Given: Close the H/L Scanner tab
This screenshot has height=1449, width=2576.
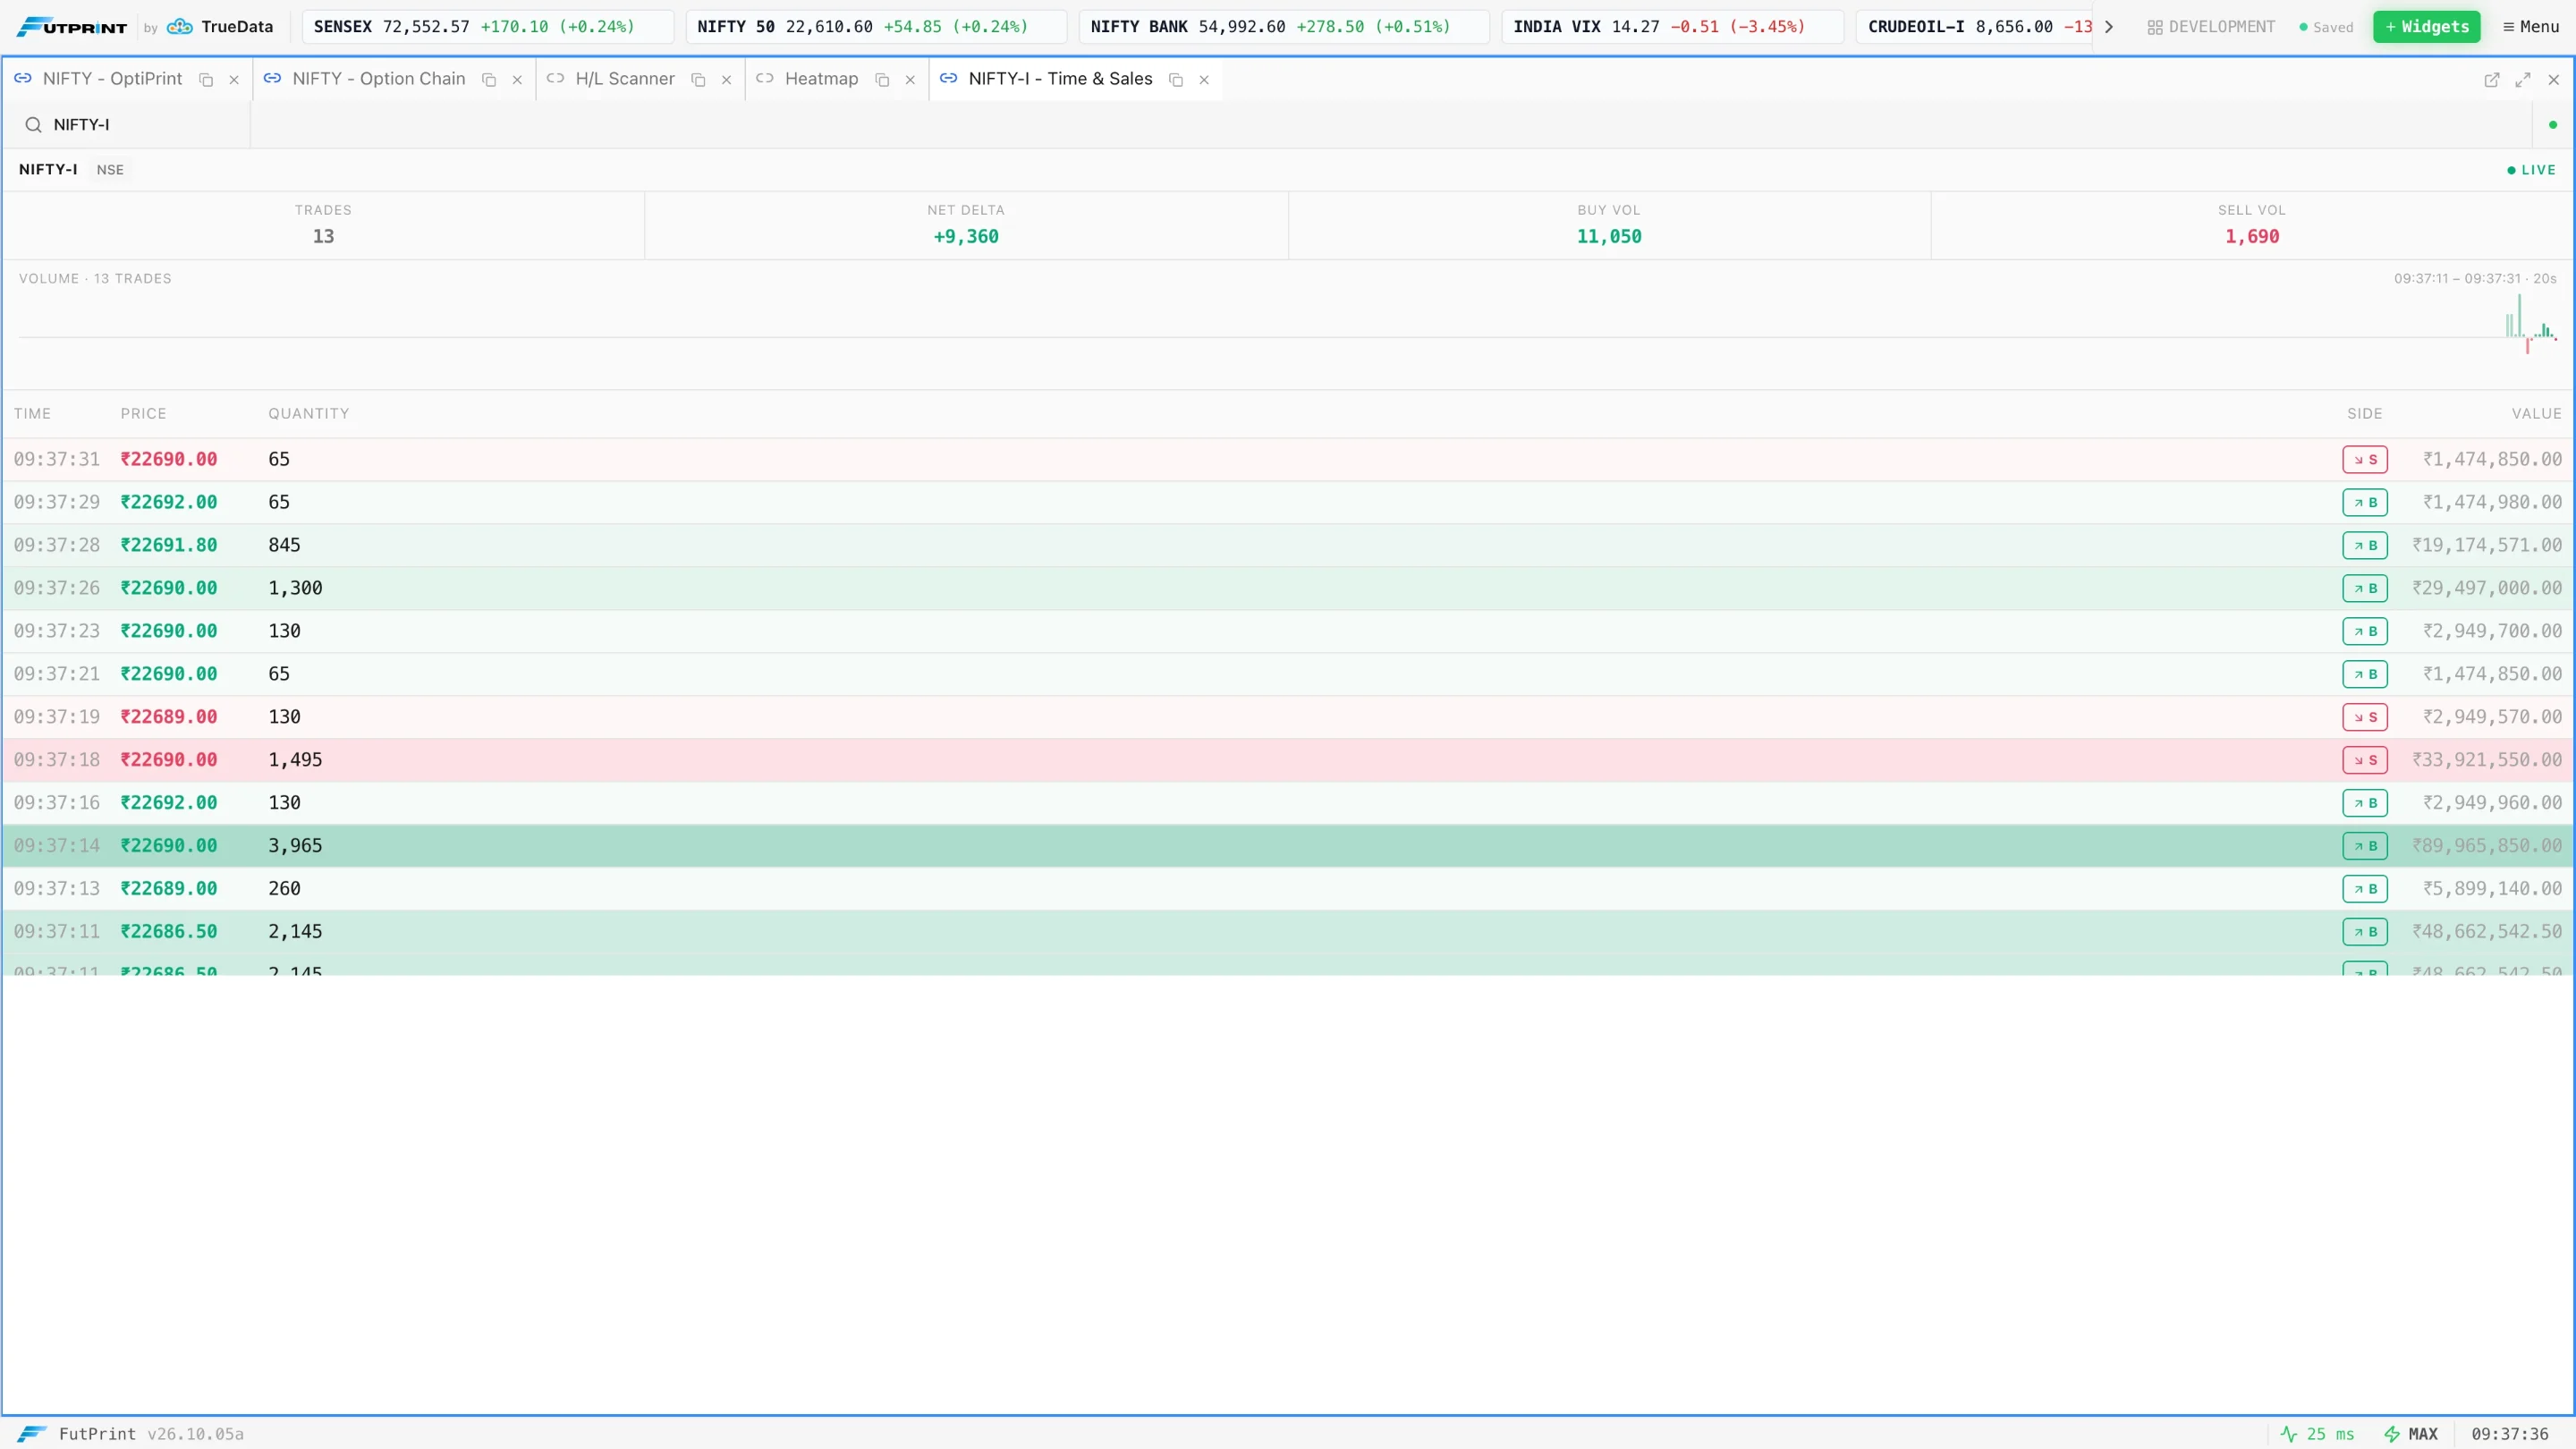Looking at the screenshot, I should (x=726, y=80).
